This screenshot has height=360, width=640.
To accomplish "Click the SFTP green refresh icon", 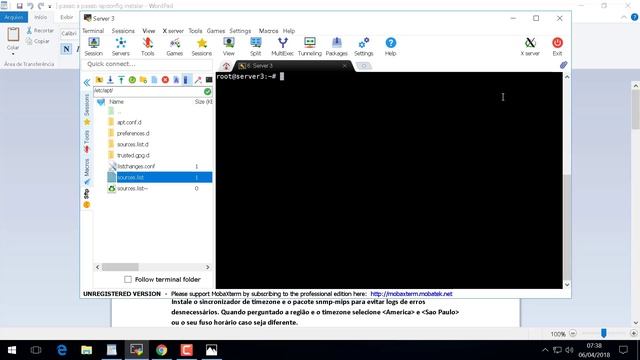I will [x=132, y=80].
